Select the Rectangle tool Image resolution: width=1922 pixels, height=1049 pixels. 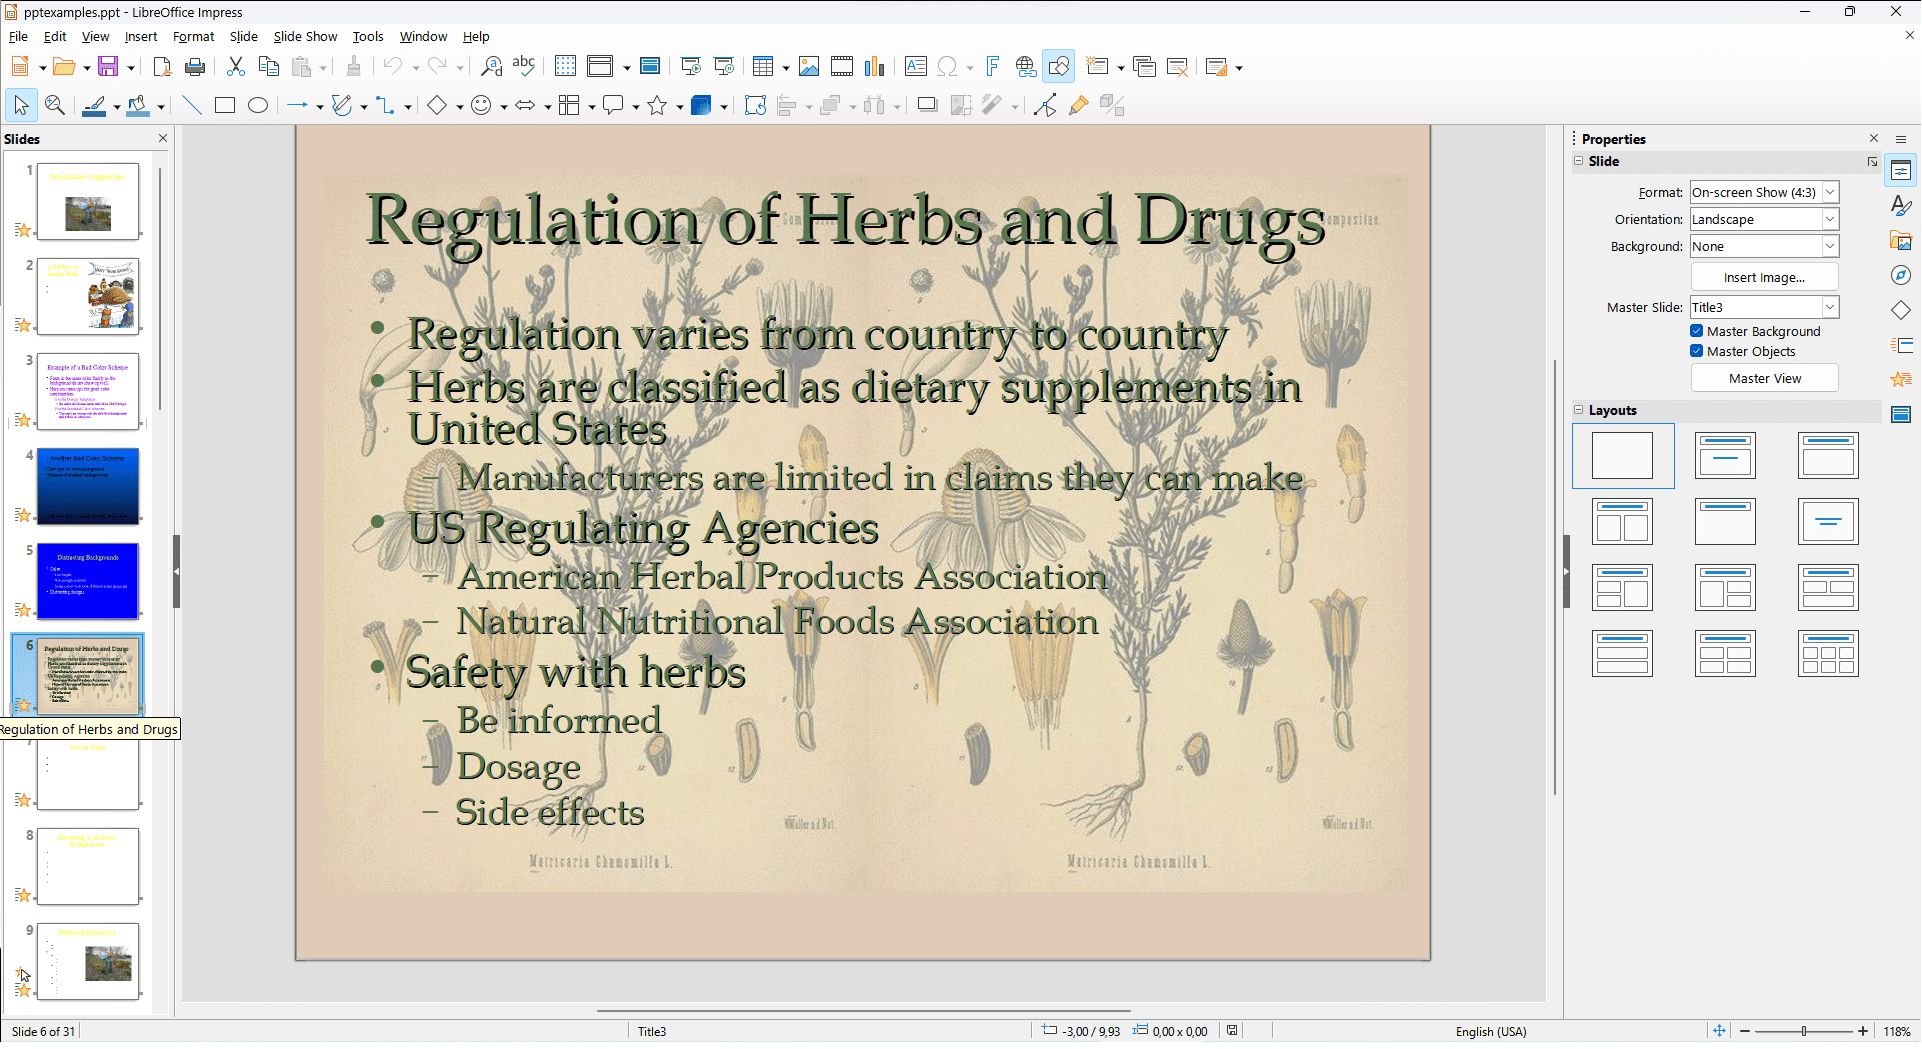(225, 105)
